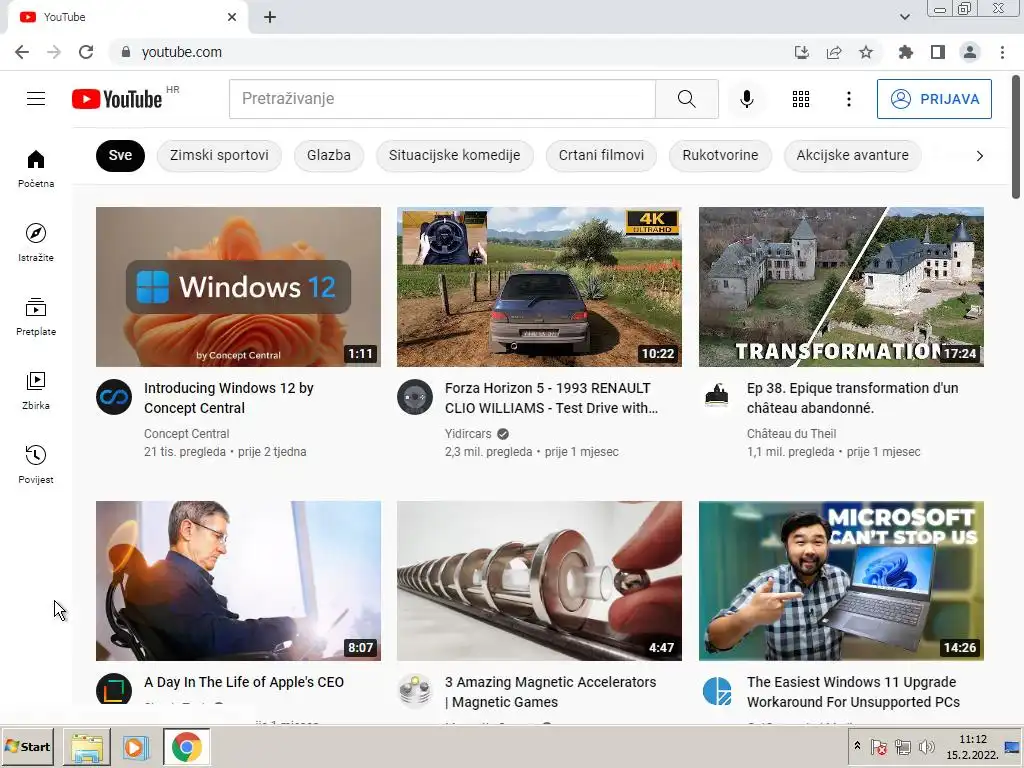Image resolution: width=1024 pixels, height=768 pixels.
Task: Select Akcijske avanture chip
Action: pos(852,155)
